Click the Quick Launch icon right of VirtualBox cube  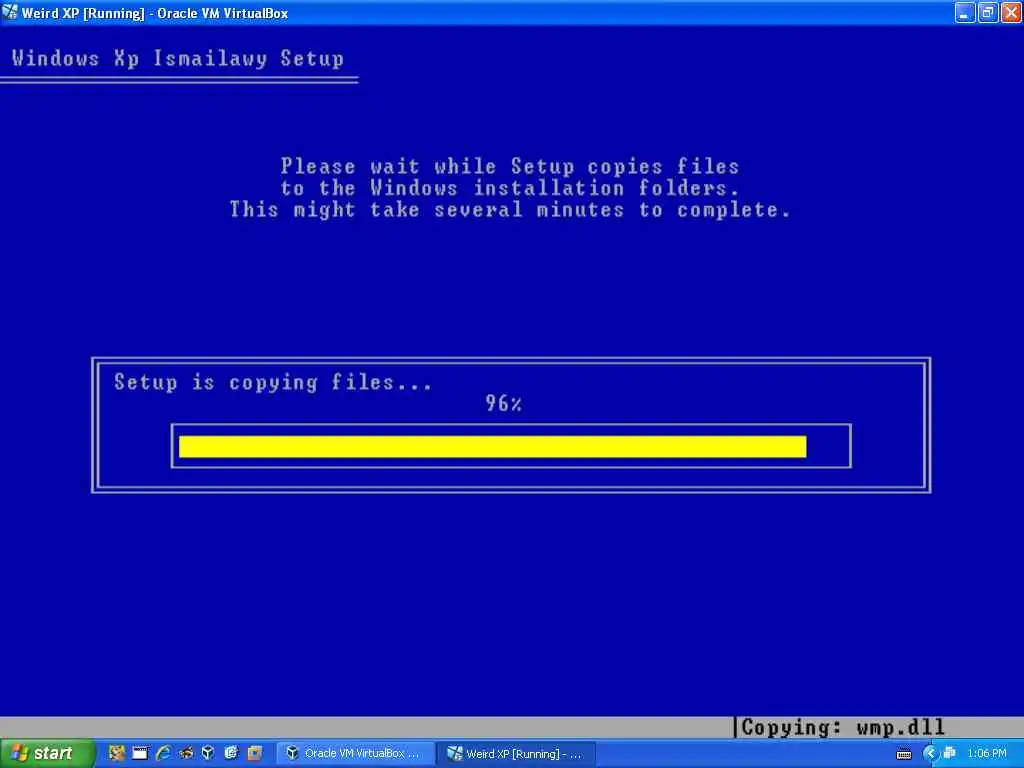pos(231,753)
